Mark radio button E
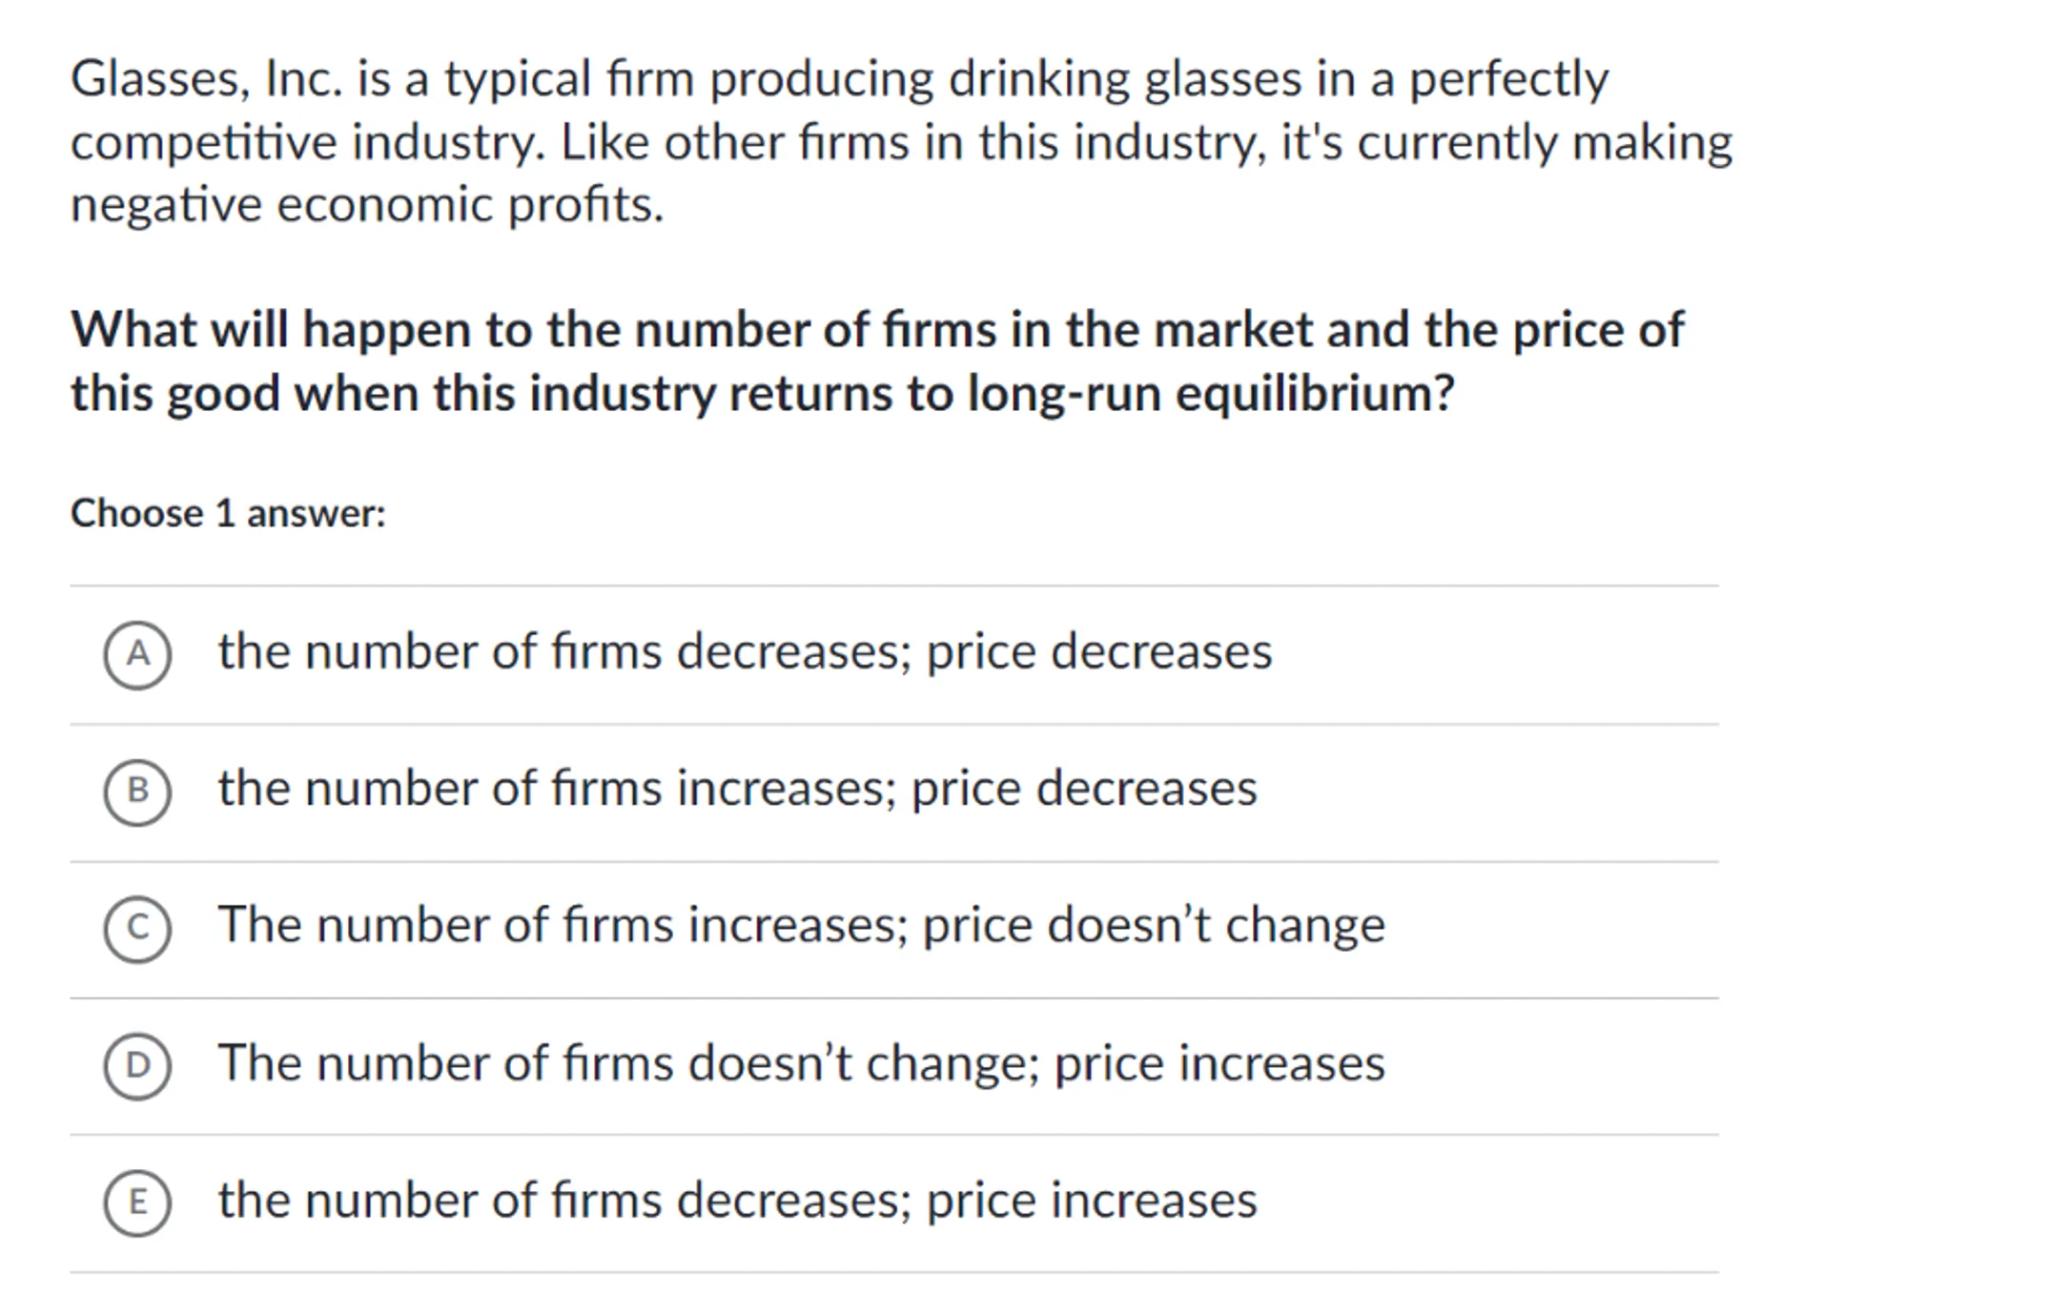Image resolution: width=2048 pixels, height=1315 pixels. click(137, 1203)
